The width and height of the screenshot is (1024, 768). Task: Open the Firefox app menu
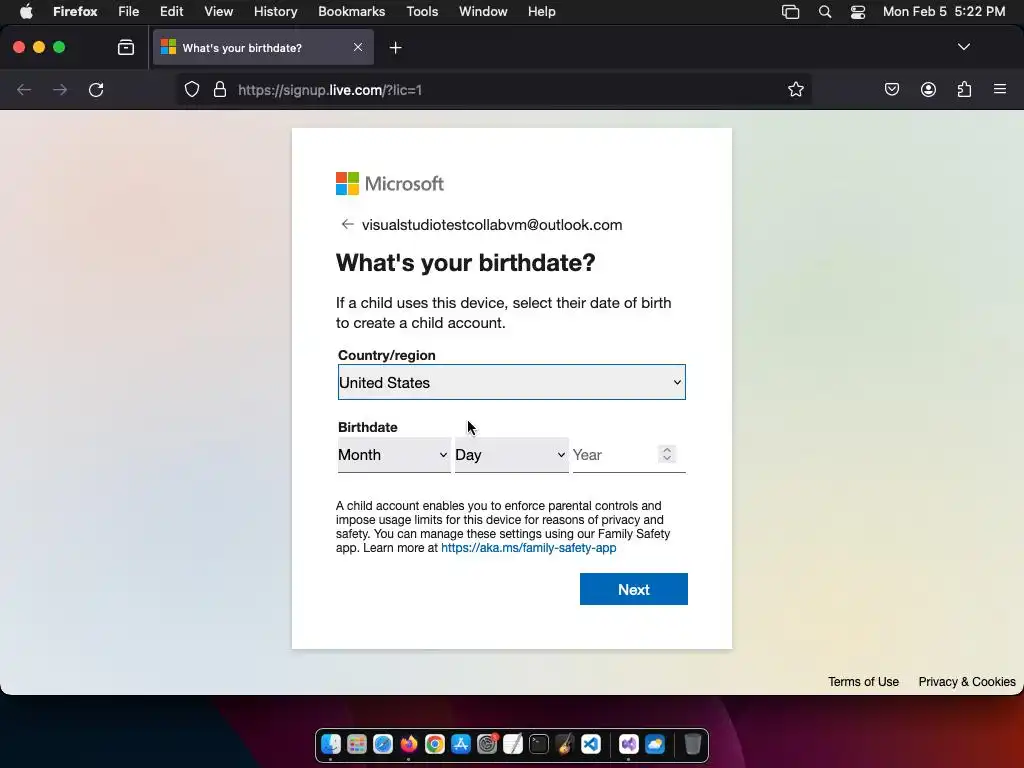pos(75,12)
